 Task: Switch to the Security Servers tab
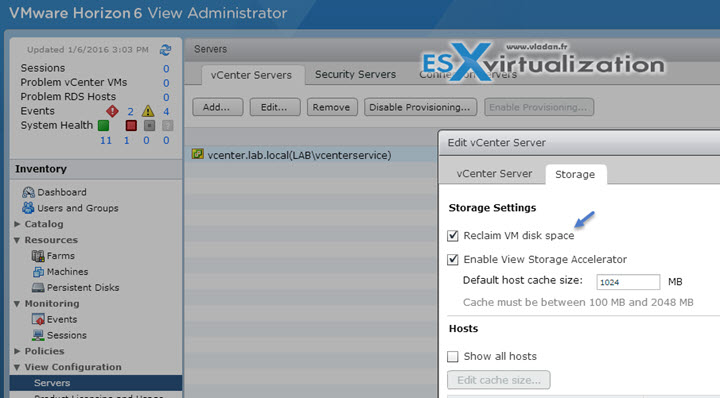coord(355,74)
